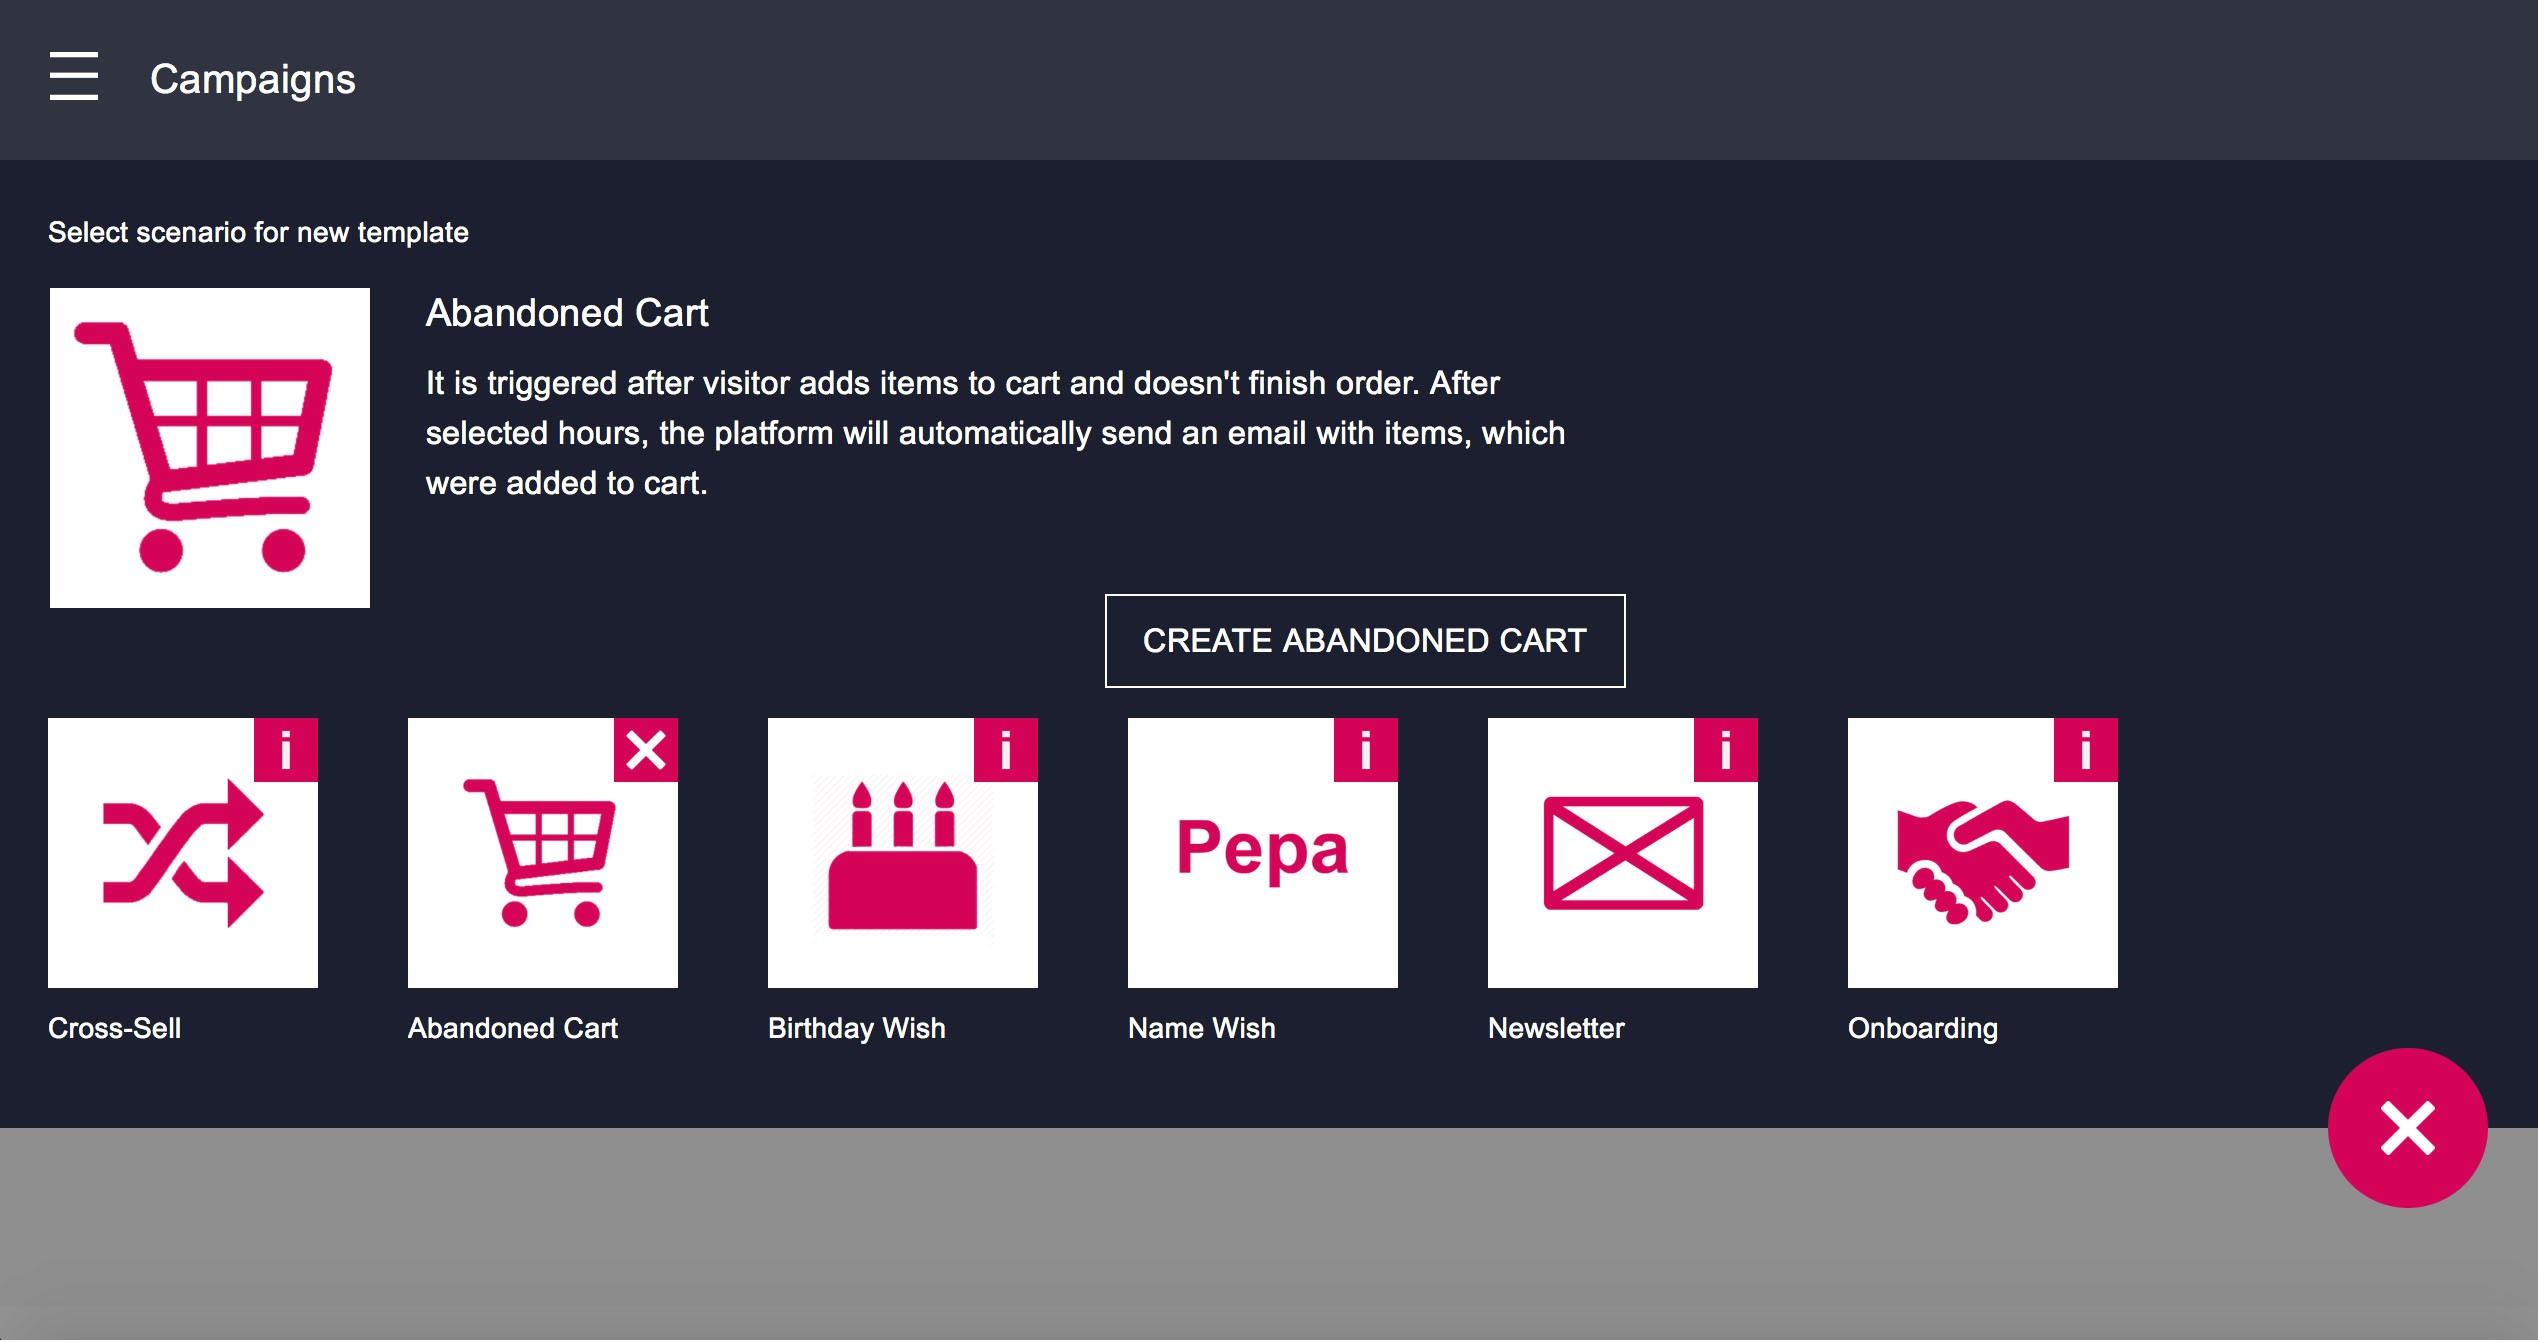The image size is (2538, 1342).
Task: Click the Cross-Sell label text
Action: [x=115, y=1028]
